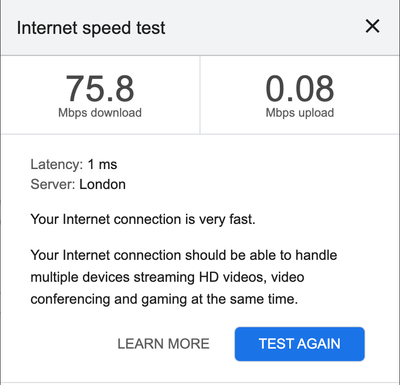Viewport: 400px width, 385px height.
Task: Select the 0.08 upload speed value
Action: coord(300,88)
